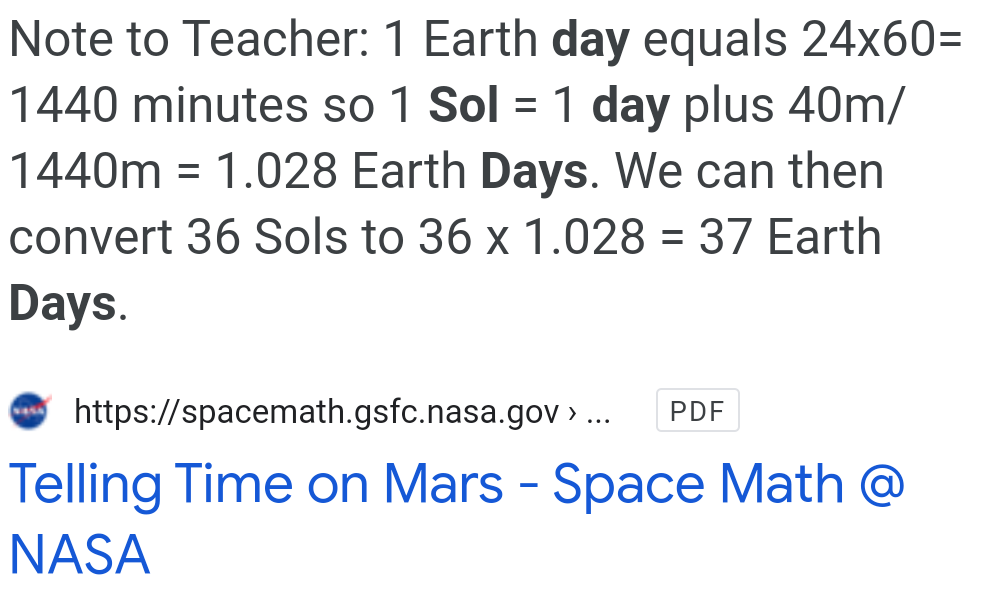
Task: Click the @ symbol in the title
Action: click(x=882, y=484)
